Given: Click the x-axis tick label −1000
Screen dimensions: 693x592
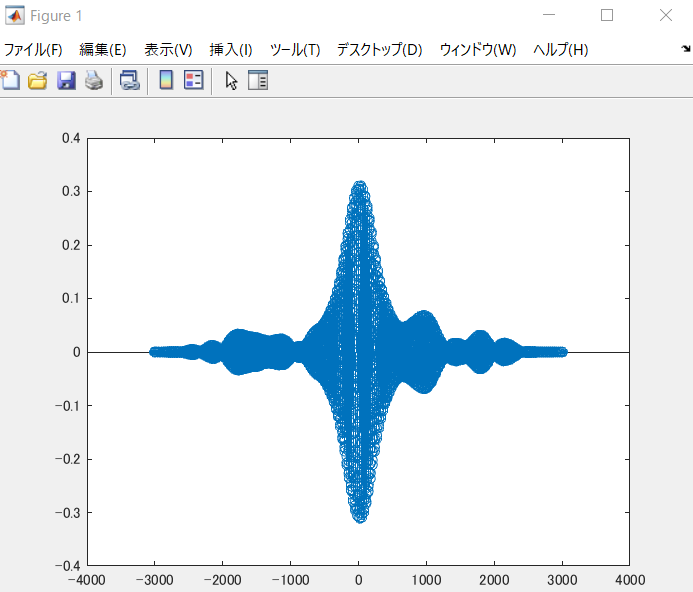Looking at the screenshot, I should click(x=290, y=580).
